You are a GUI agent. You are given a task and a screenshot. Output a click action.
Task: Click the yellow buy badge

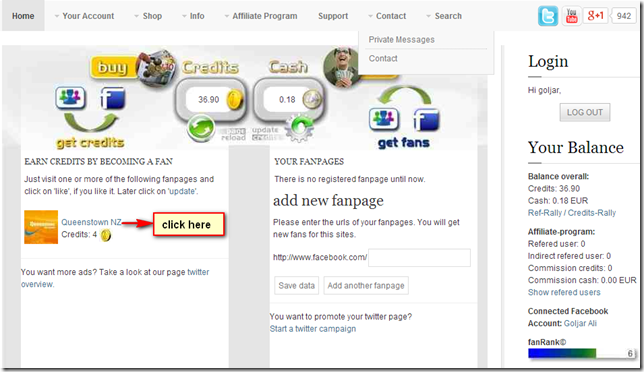(x=113, y=67)
